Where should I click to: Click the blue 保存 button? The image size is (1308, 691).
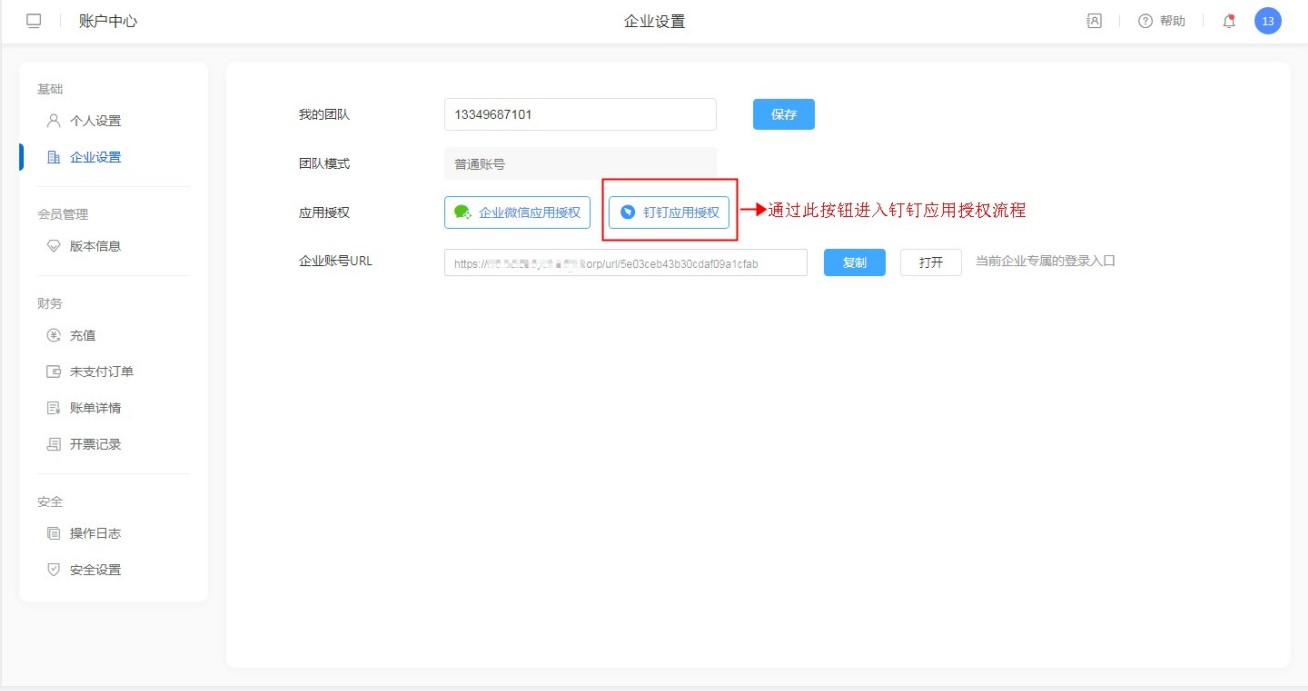tap(783, 114)
